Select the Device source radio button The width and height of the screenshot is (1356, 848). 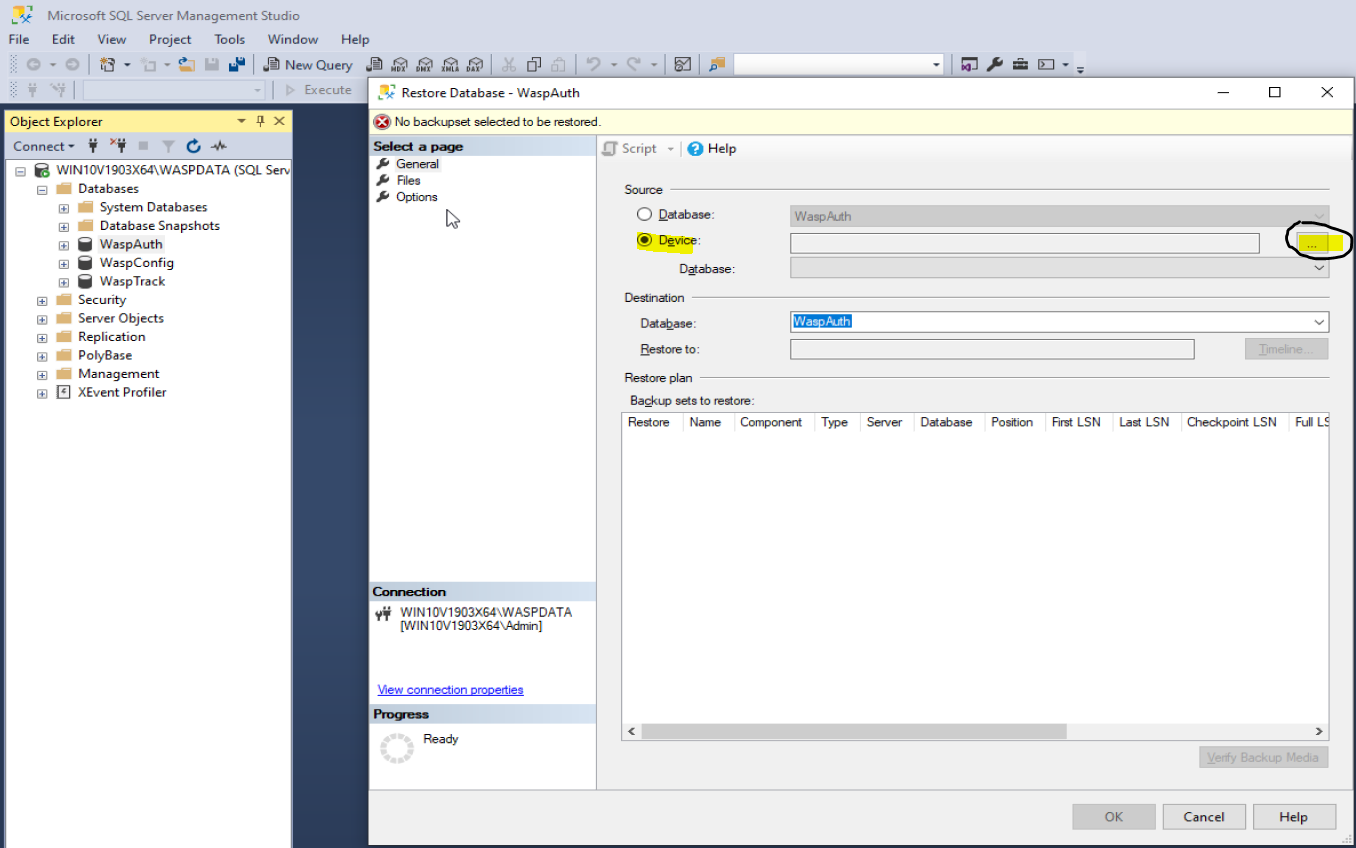[x=644, y=241]
